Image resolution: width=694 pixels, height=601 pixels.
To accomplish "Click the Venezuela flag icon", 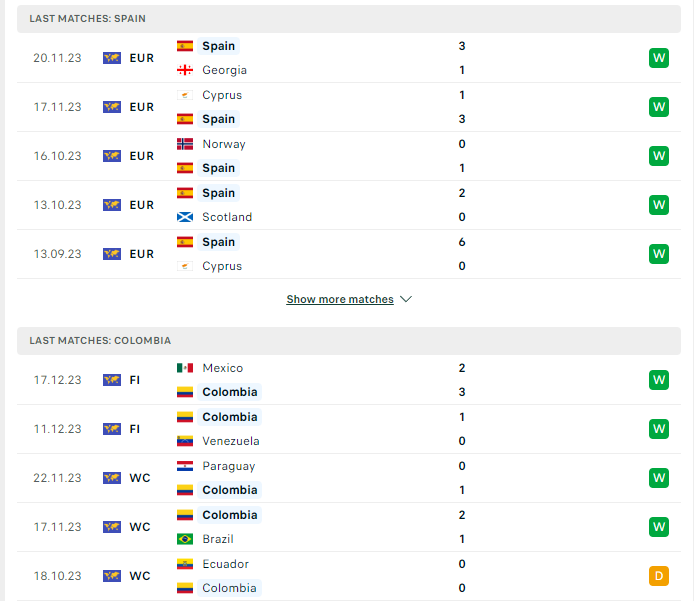I will click(185, 441).
